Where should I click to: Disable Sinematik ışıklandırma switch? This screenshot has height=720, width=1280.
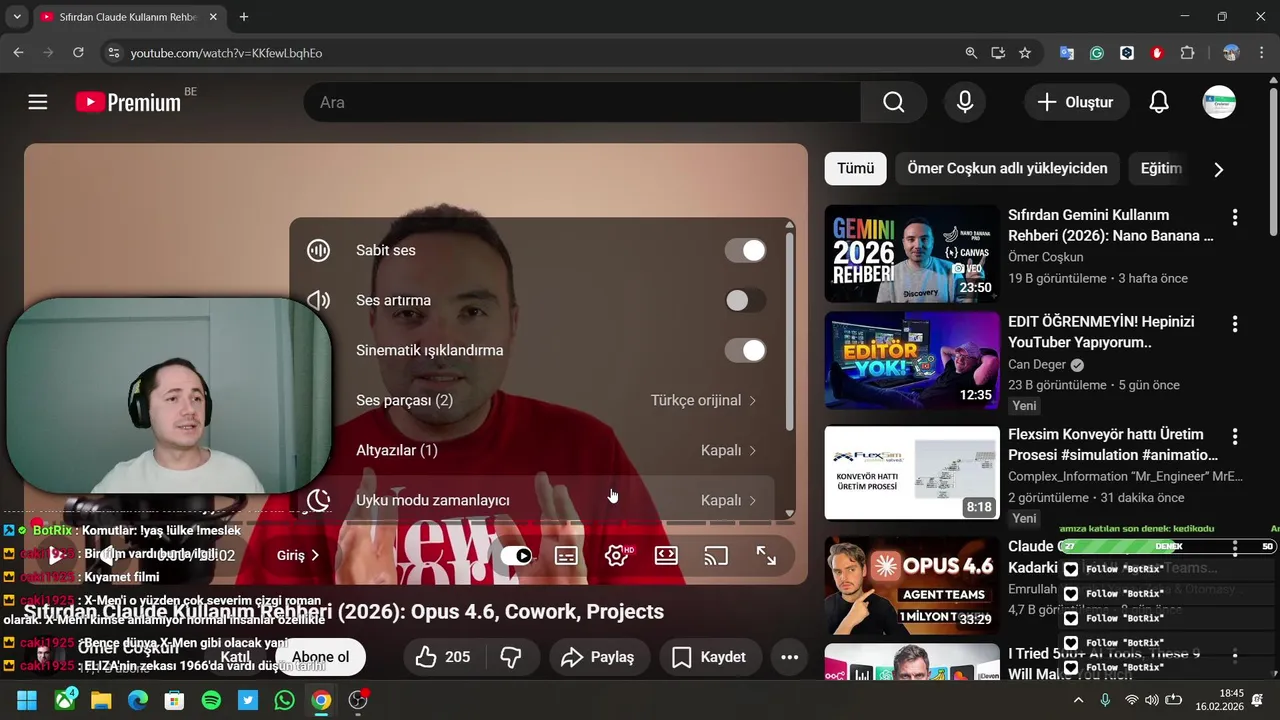[745, 350]
